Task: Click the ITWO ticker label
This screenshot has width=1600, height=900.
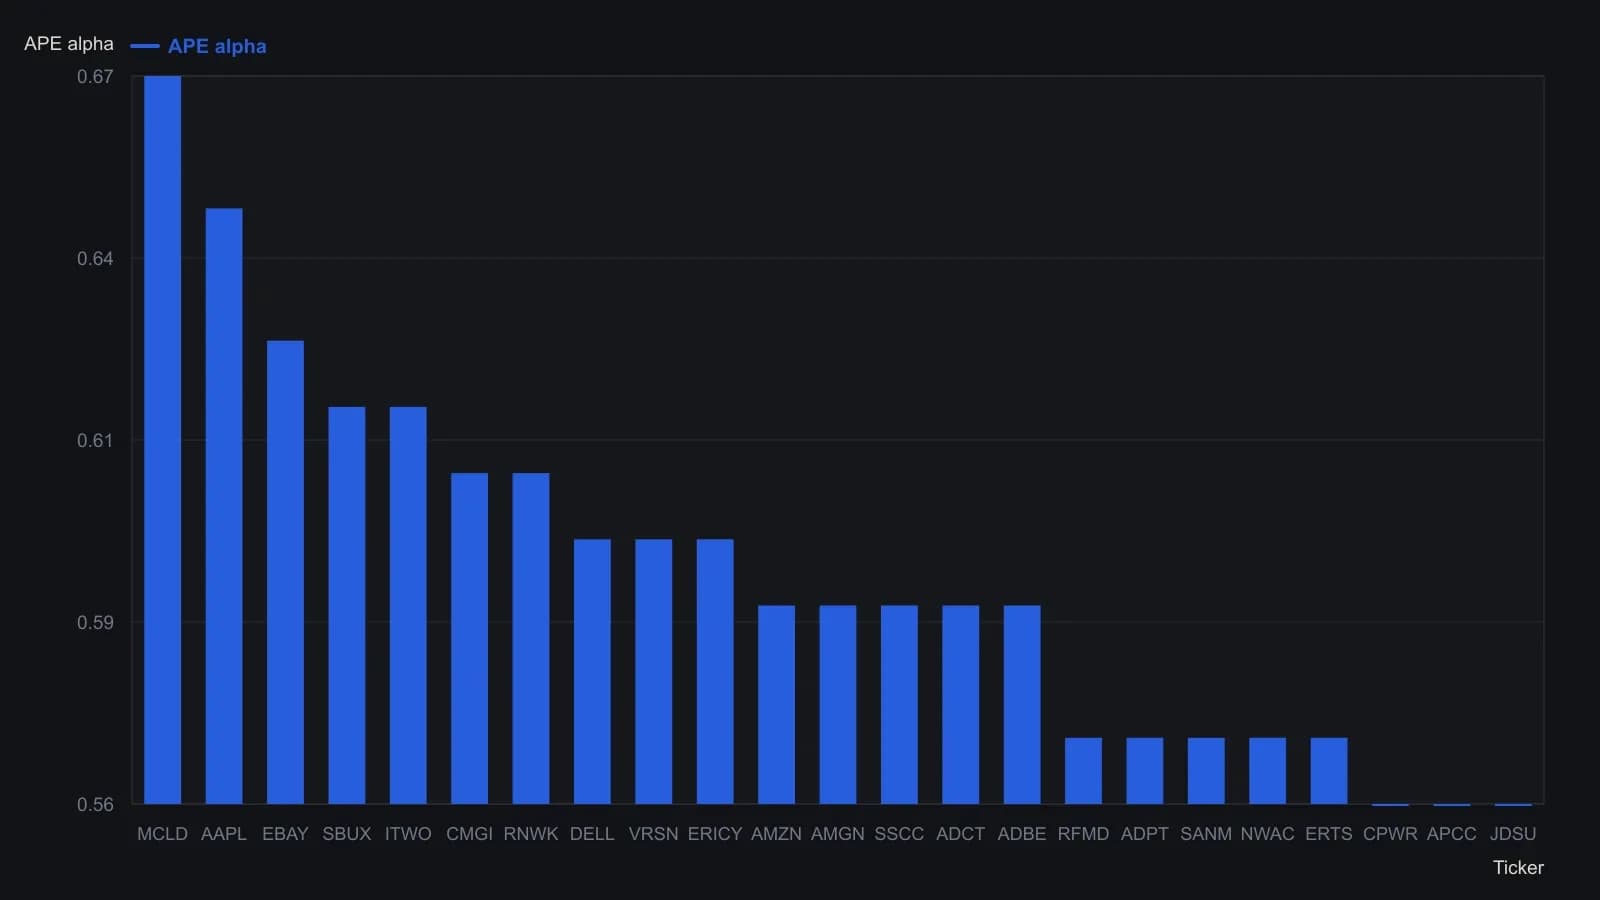Action: pos(408,834)
